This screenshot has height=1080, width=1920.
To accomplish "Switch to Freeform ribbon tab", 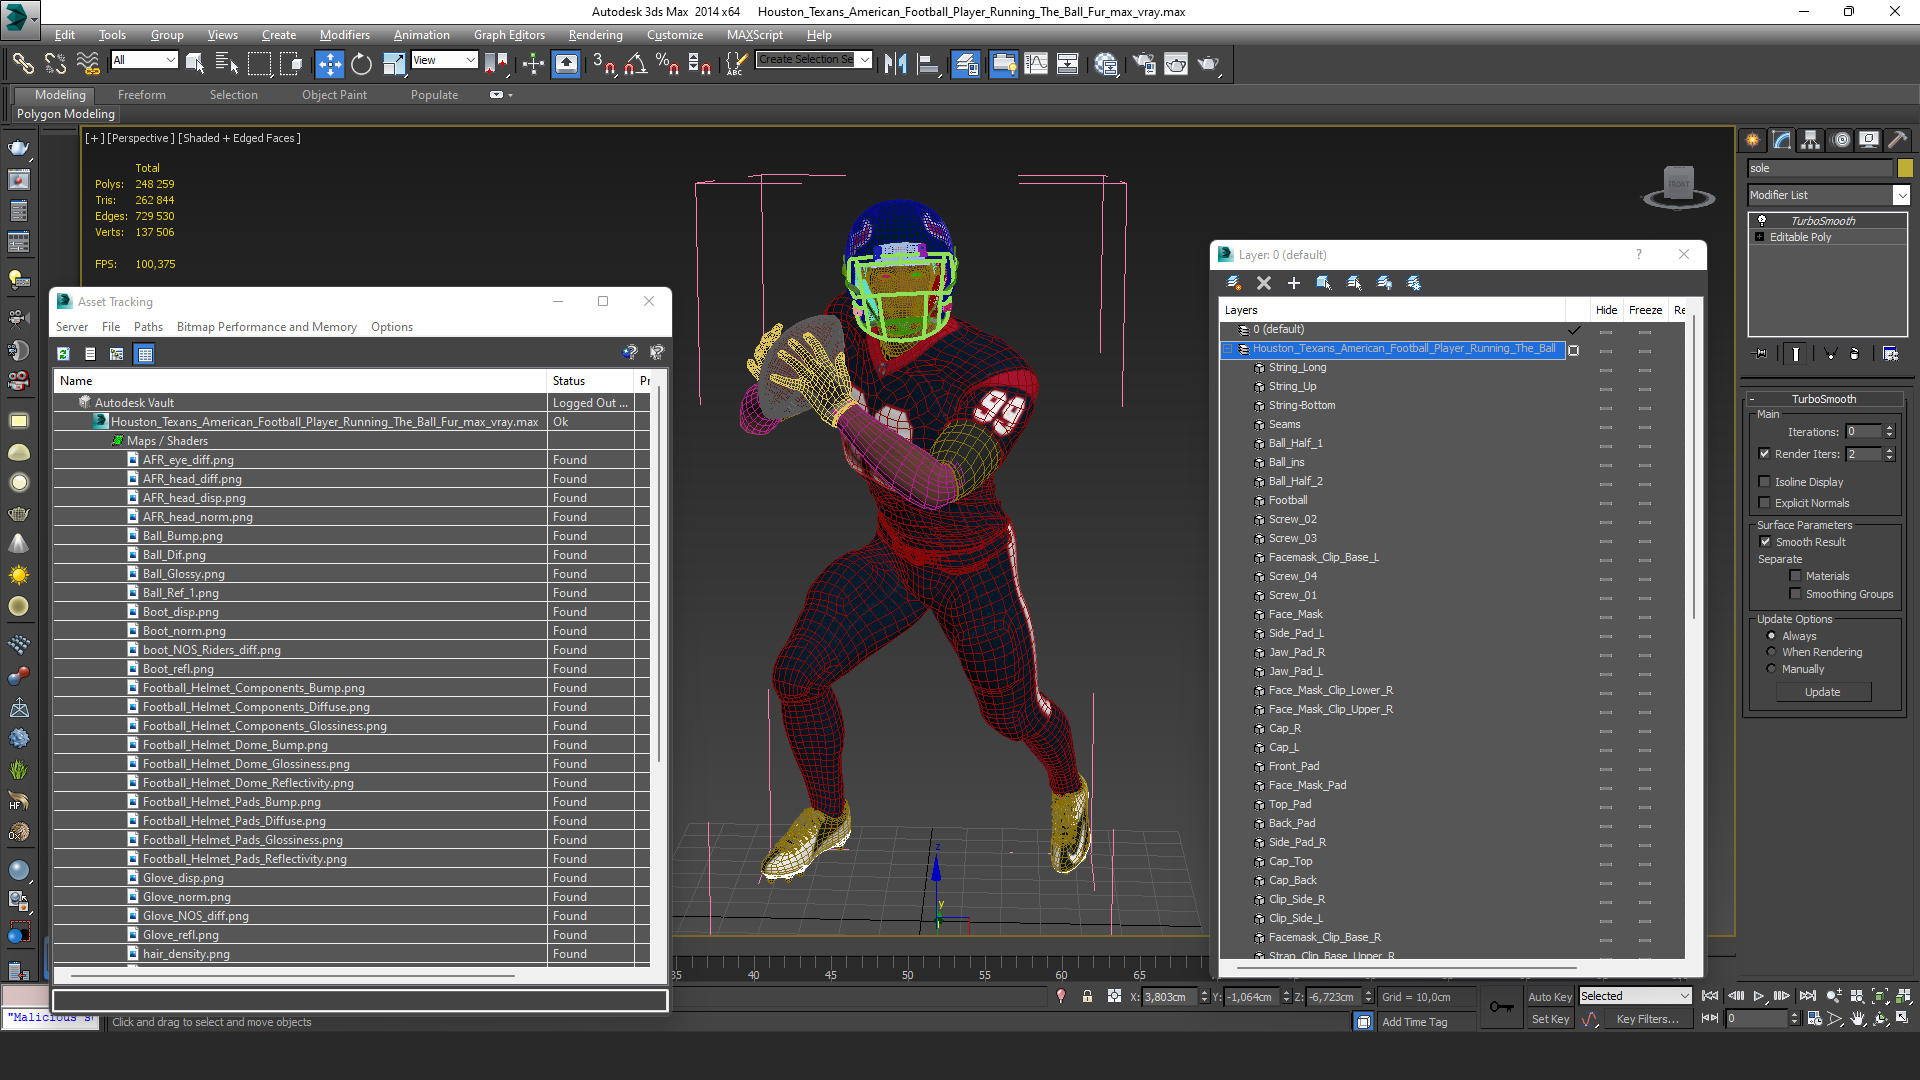I will [141, 95].
